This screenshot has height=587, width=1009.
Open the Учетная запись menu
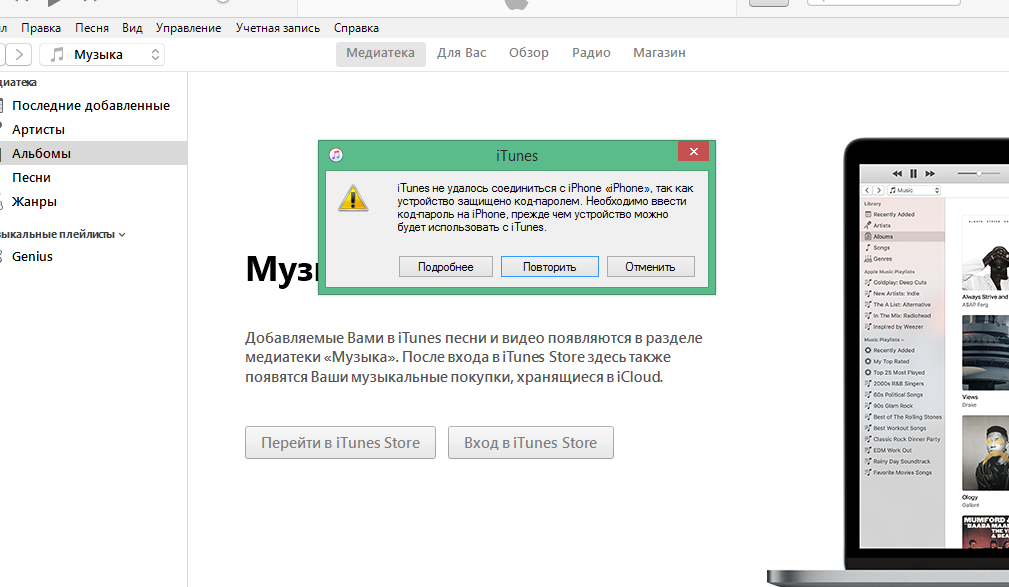pos(277,28)
